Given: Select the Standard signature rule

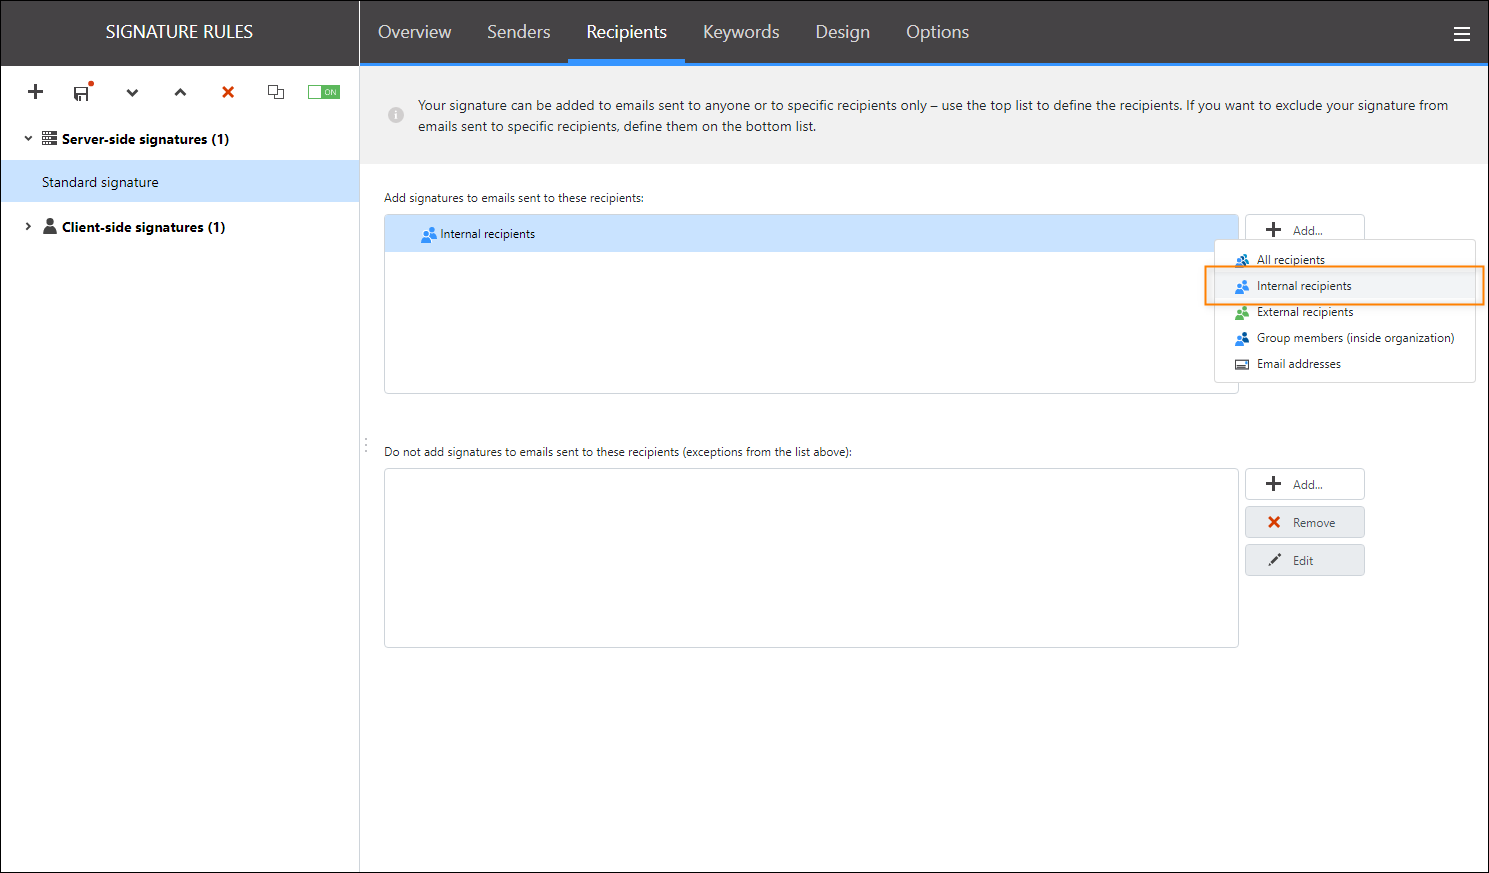Looking at the screenshot, I should [x=100, y=181].
